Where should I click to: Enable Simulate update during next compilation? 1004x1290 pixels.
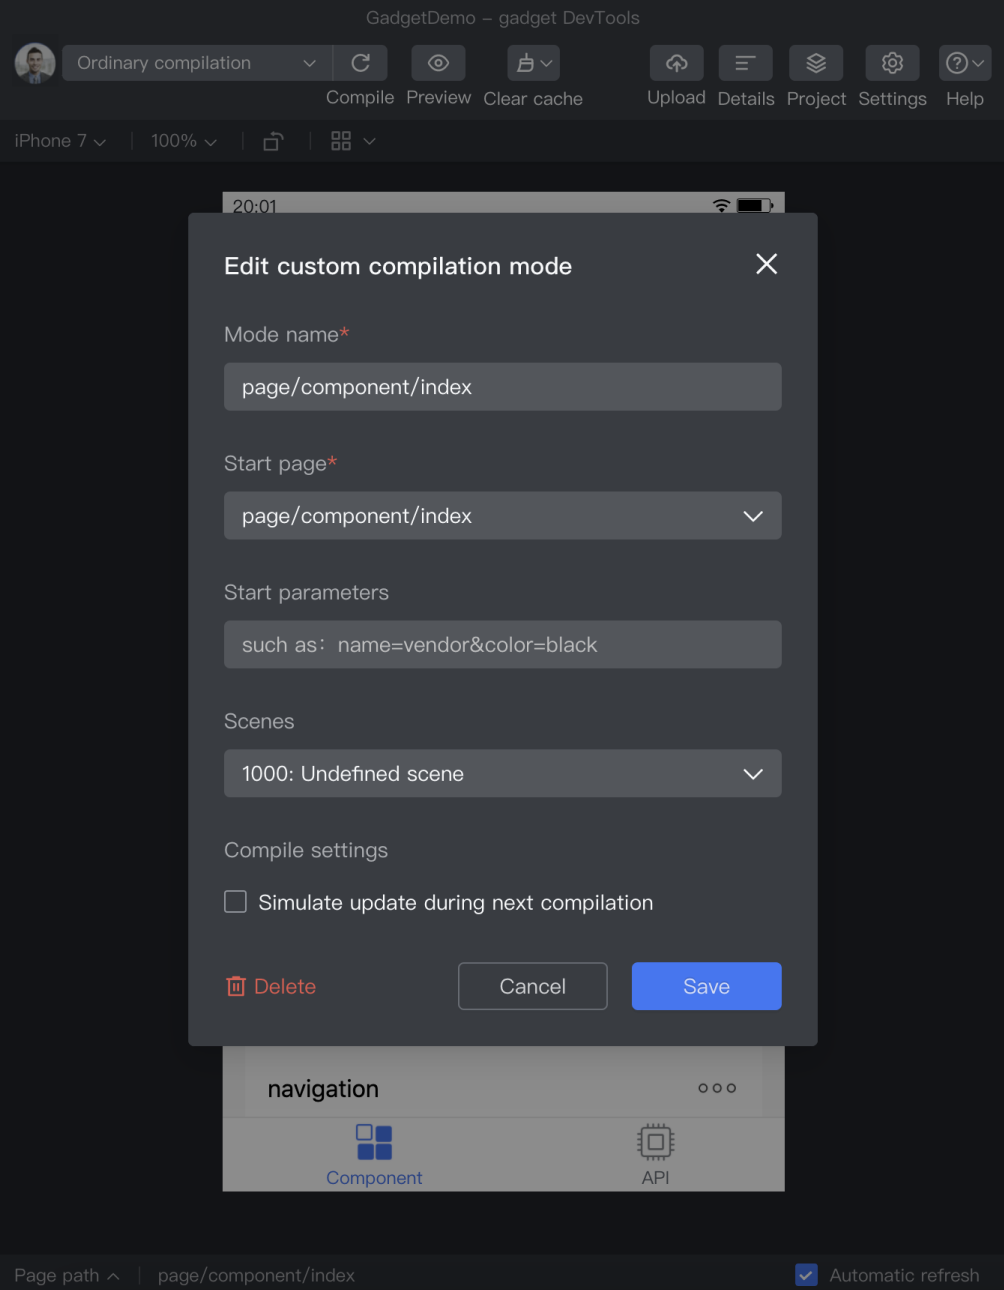click(x=236, y=902)
